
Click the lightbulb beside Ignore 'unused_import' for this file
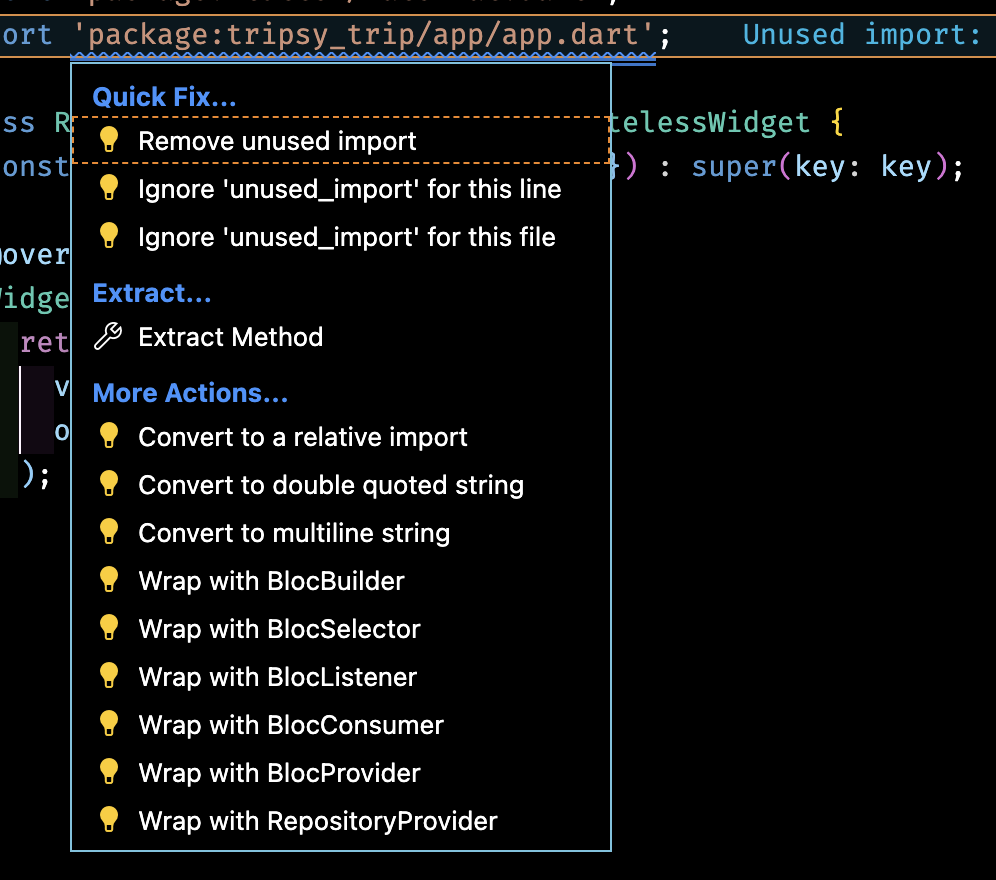point(109,236)
